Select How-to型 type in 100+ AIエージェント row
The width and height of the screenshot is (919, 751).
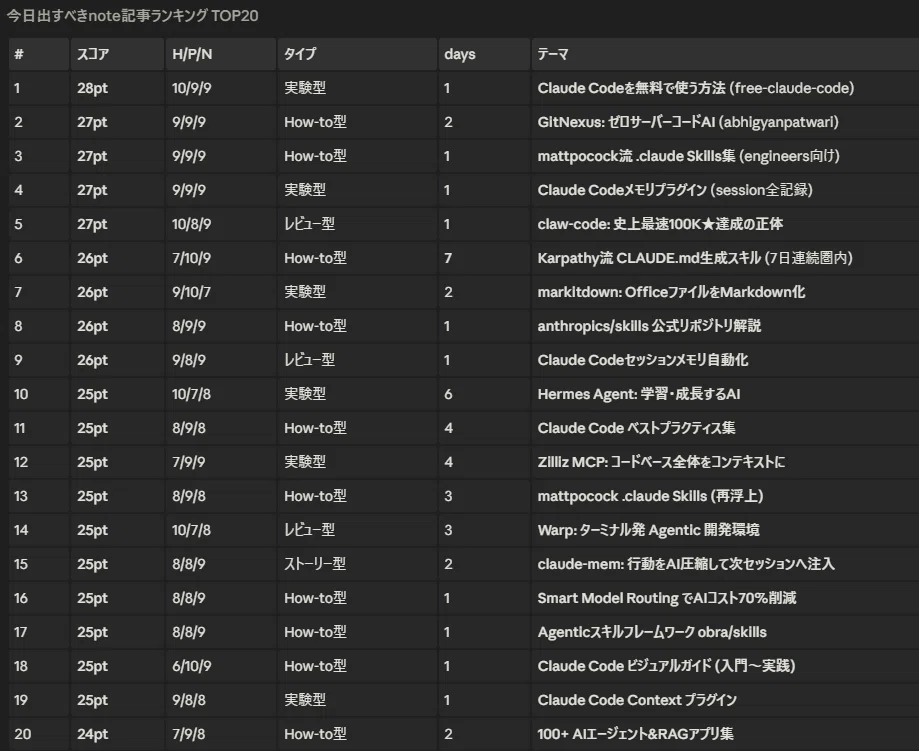click(357, 735)
